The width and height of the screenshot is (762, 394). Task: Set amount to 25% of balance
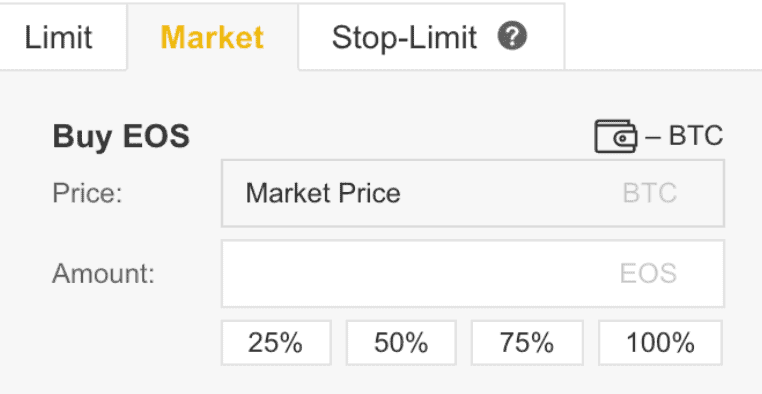[276, 343]
